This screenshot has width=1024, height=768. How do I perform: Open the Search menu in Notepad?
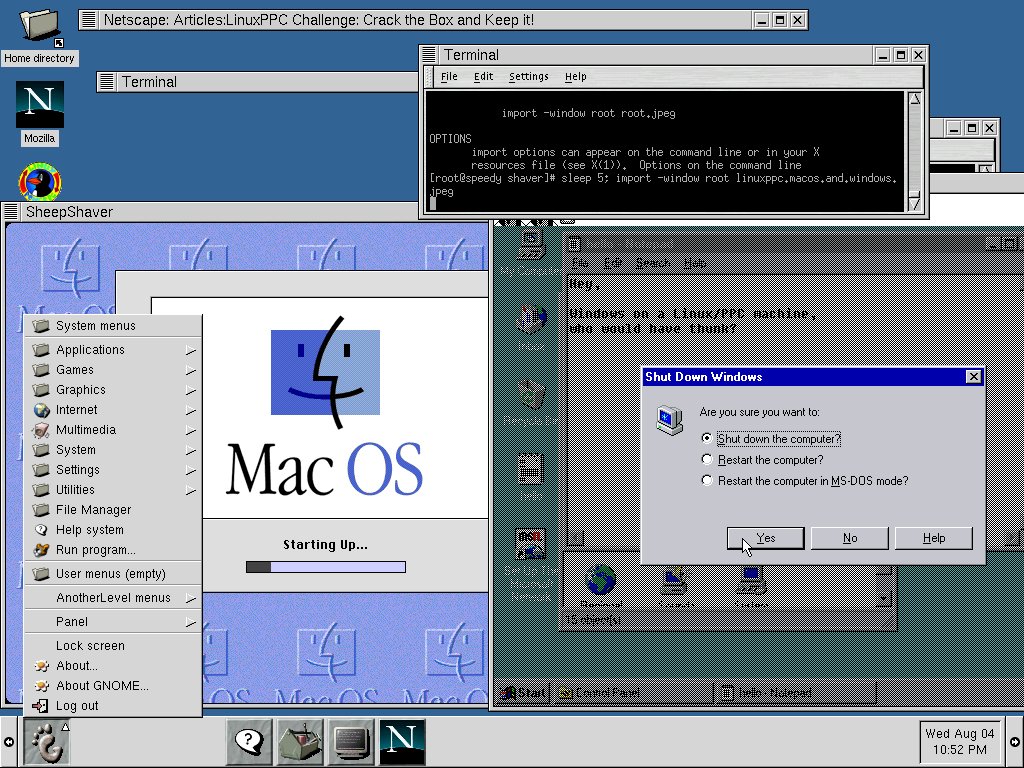coord(652,263)
